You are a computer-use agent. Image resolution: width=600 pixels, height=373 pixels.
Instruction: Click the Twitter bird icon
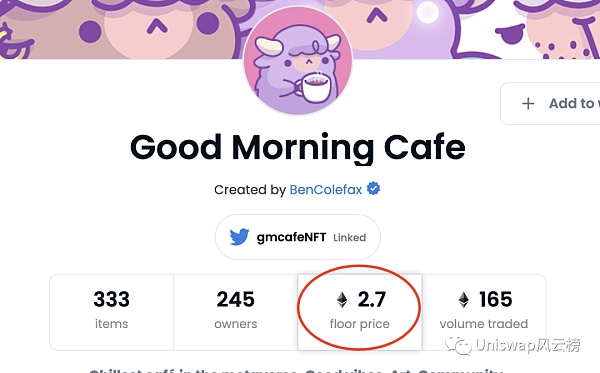tap(239, 237)
